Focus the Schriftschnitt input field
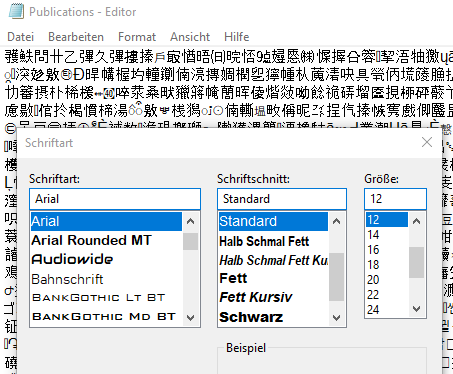Screen dimensions: 453x374 click(282, 199)
